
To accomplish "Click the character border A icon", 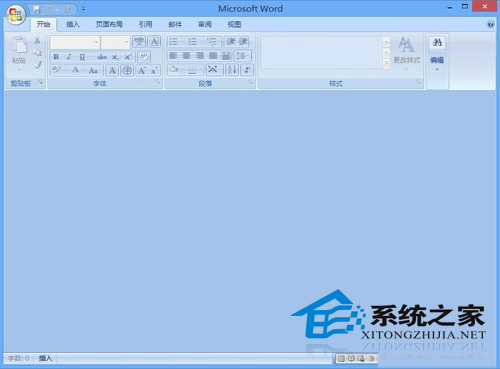I will tap(154, 42).
